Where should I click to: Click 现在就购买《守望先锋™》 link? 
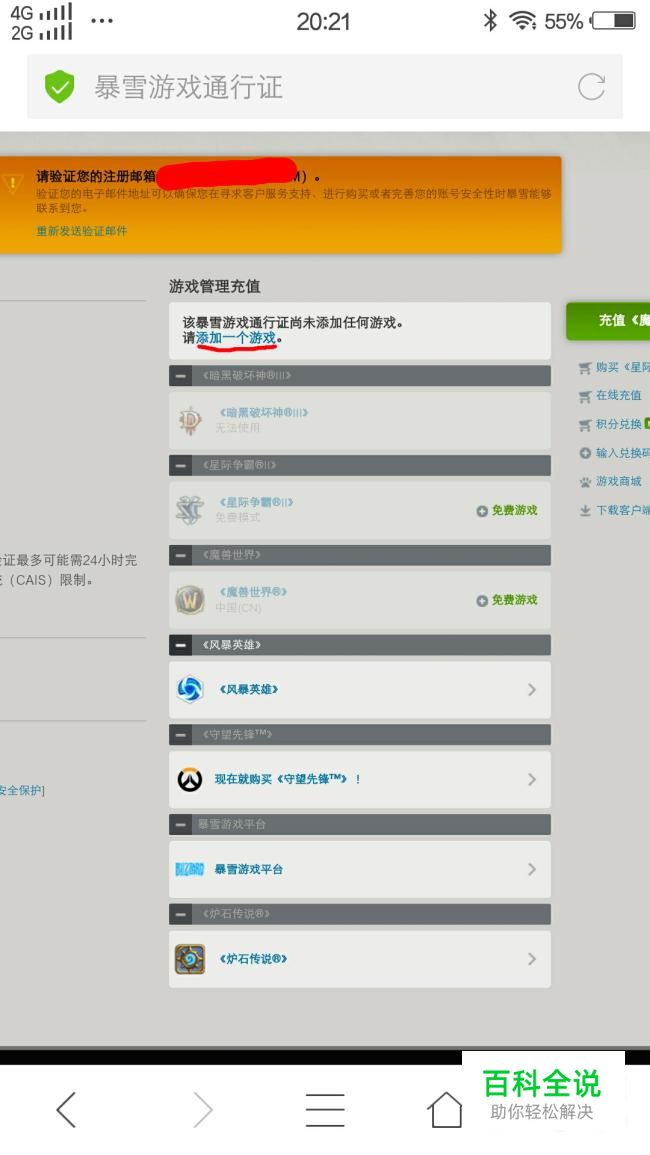(287, 779)
